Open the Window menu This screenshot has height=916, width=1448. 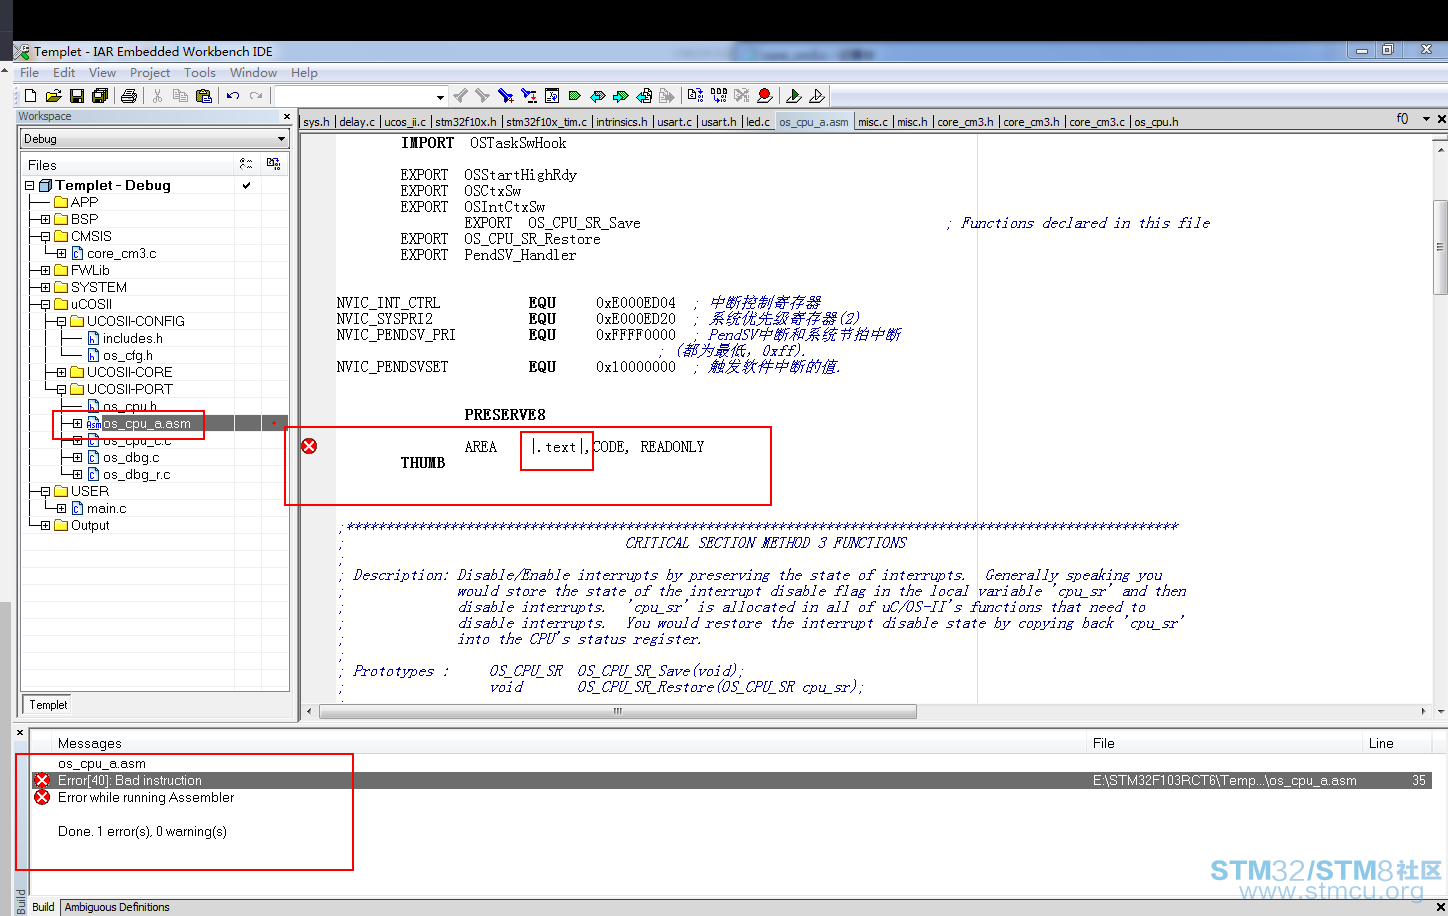(253, 73)
